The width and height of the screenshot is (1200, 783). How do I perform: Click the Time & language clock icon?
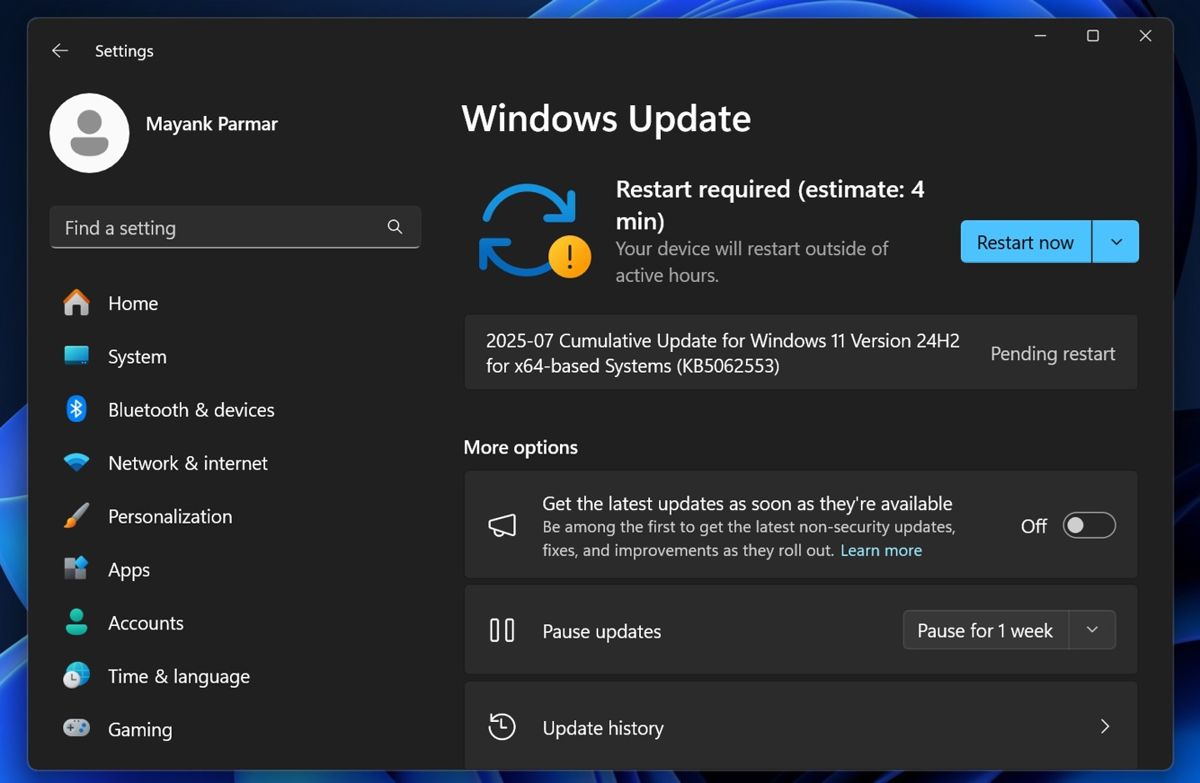(76, 676)
